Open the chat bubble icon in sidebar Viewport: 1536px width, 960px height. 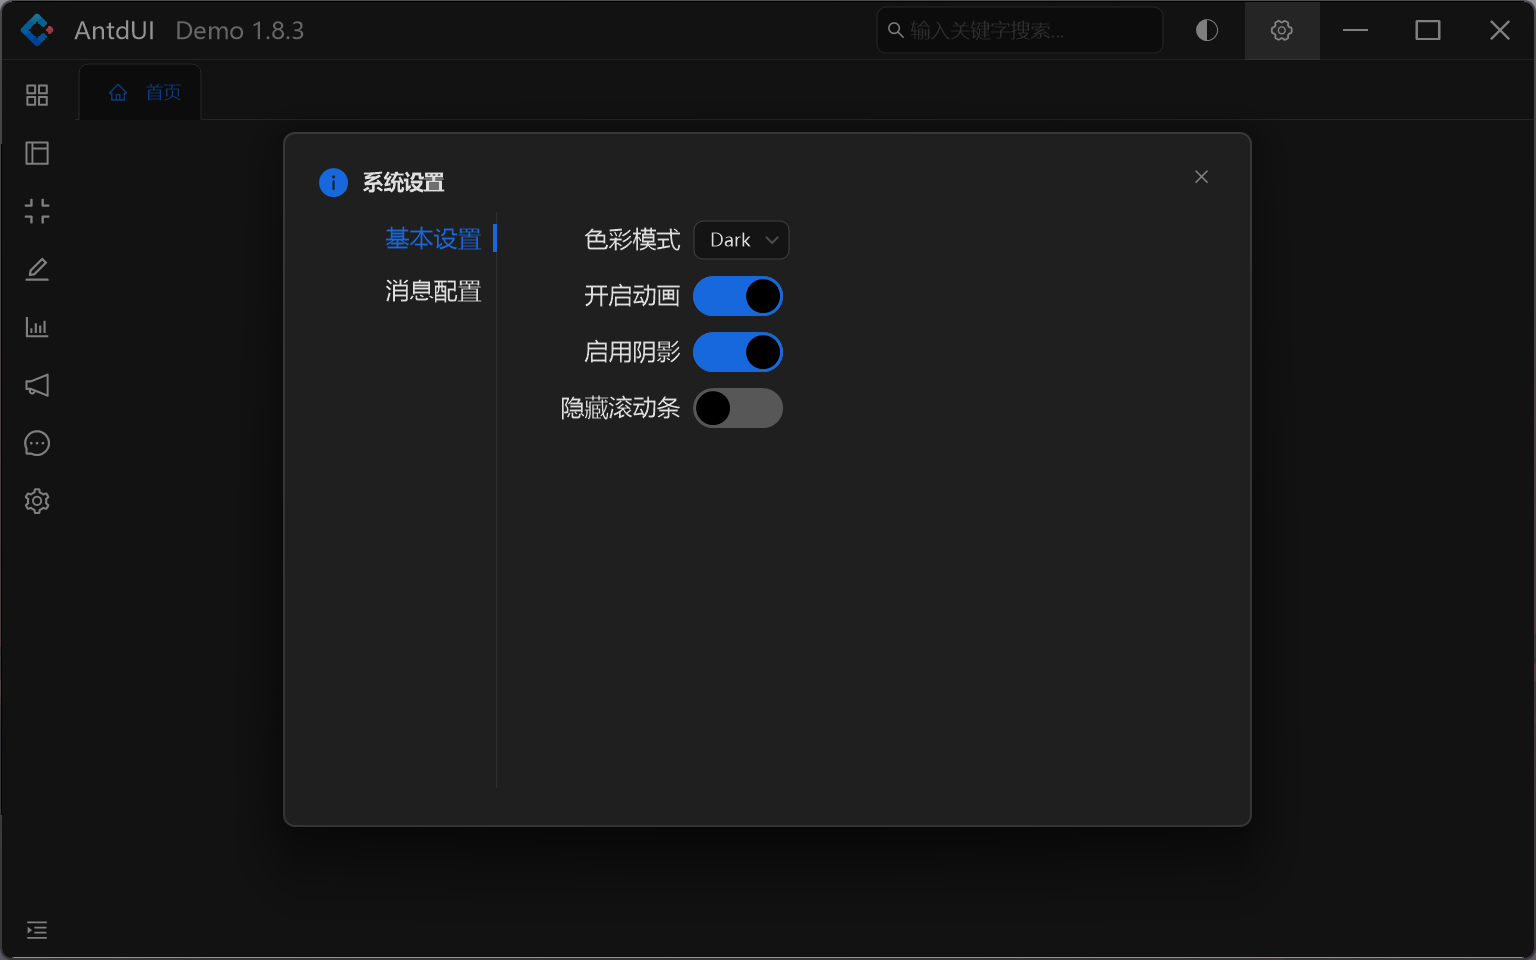[37, 443]
